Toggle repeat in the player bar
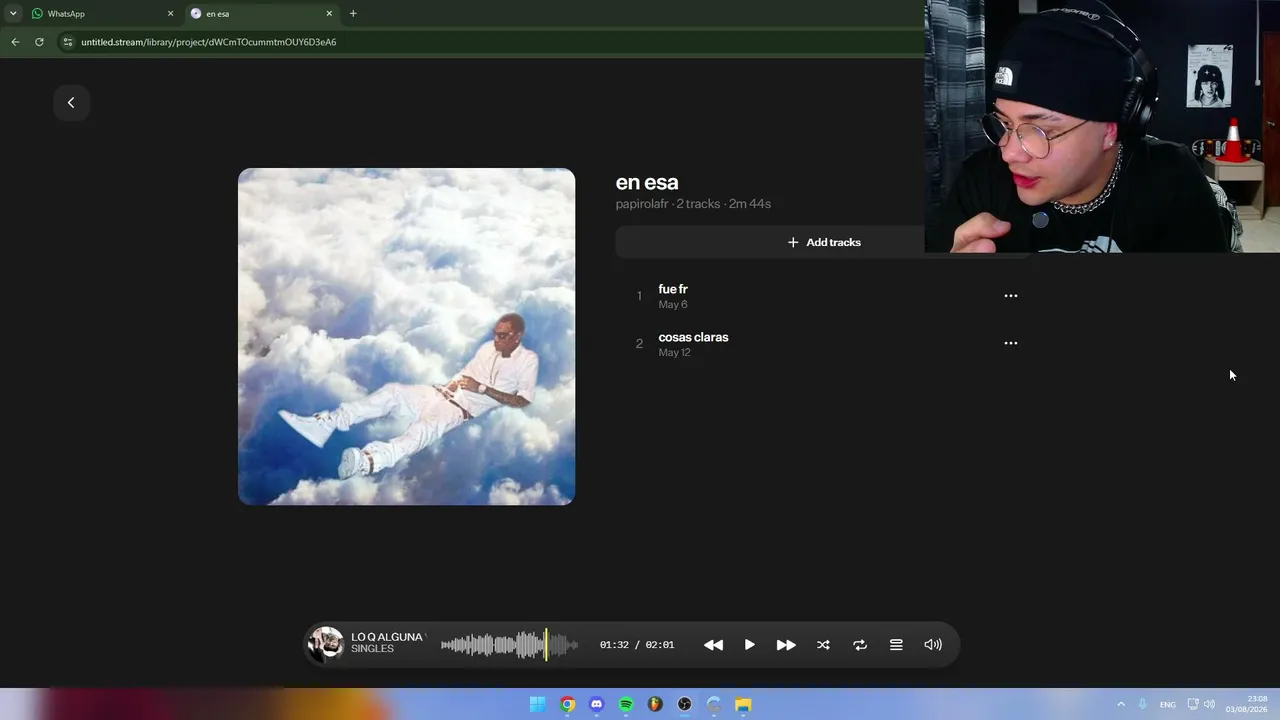The image size is (1280, 720). pos(860,645)
